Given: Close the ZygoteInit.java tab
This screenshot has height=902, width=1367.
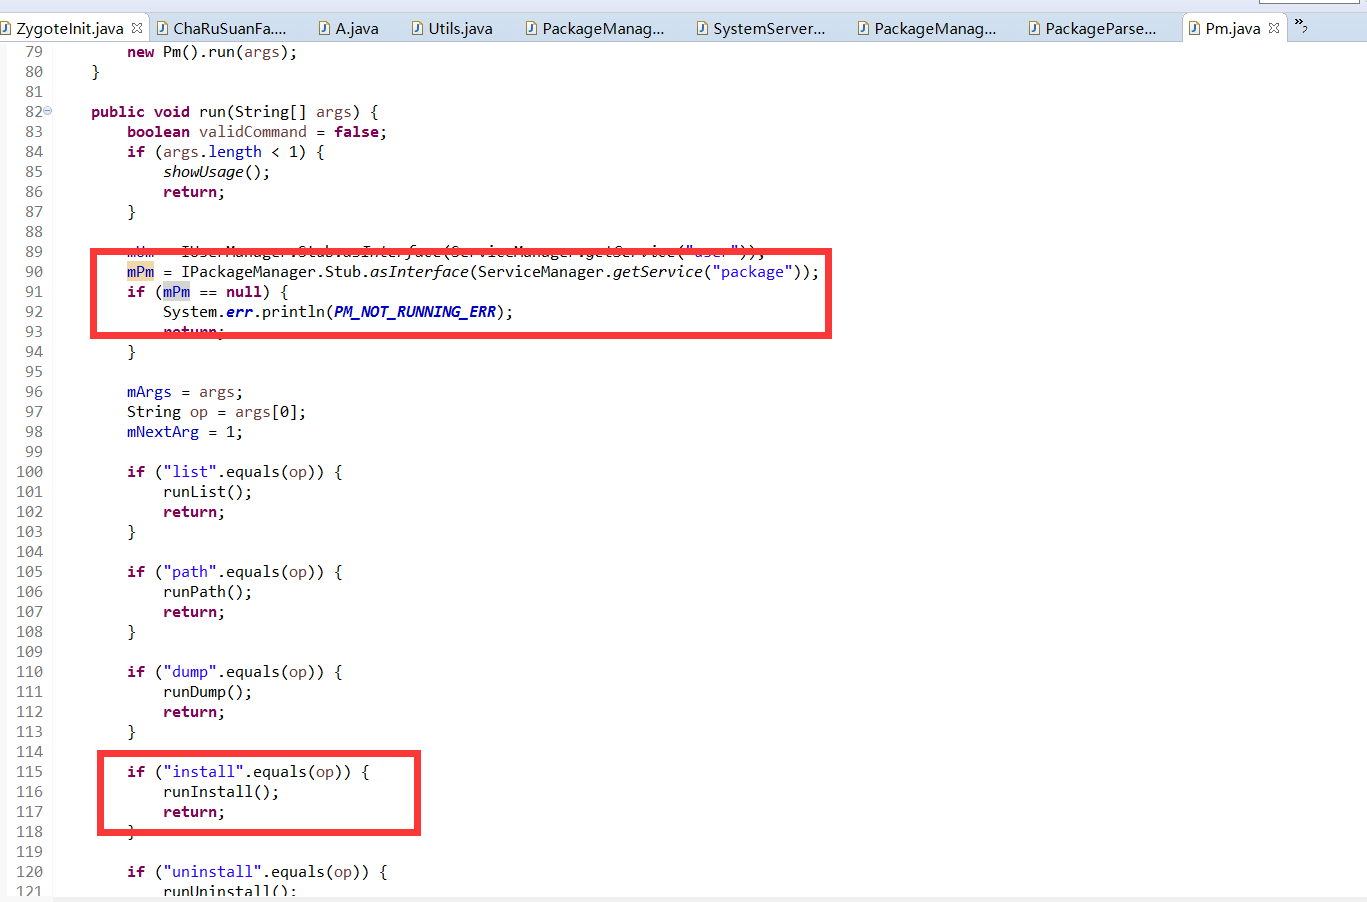Looking at the screenshot, I should pos(137,28).
